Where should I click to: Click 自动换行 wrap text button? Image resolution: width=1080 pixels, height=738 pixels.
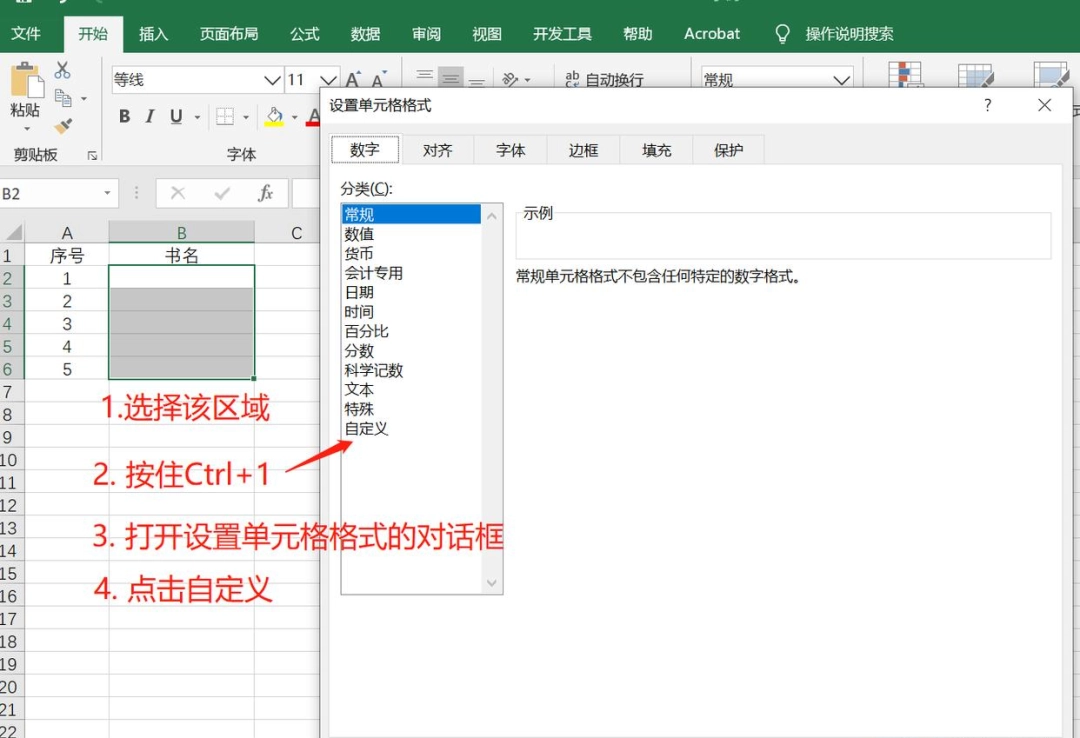point(604,79)
